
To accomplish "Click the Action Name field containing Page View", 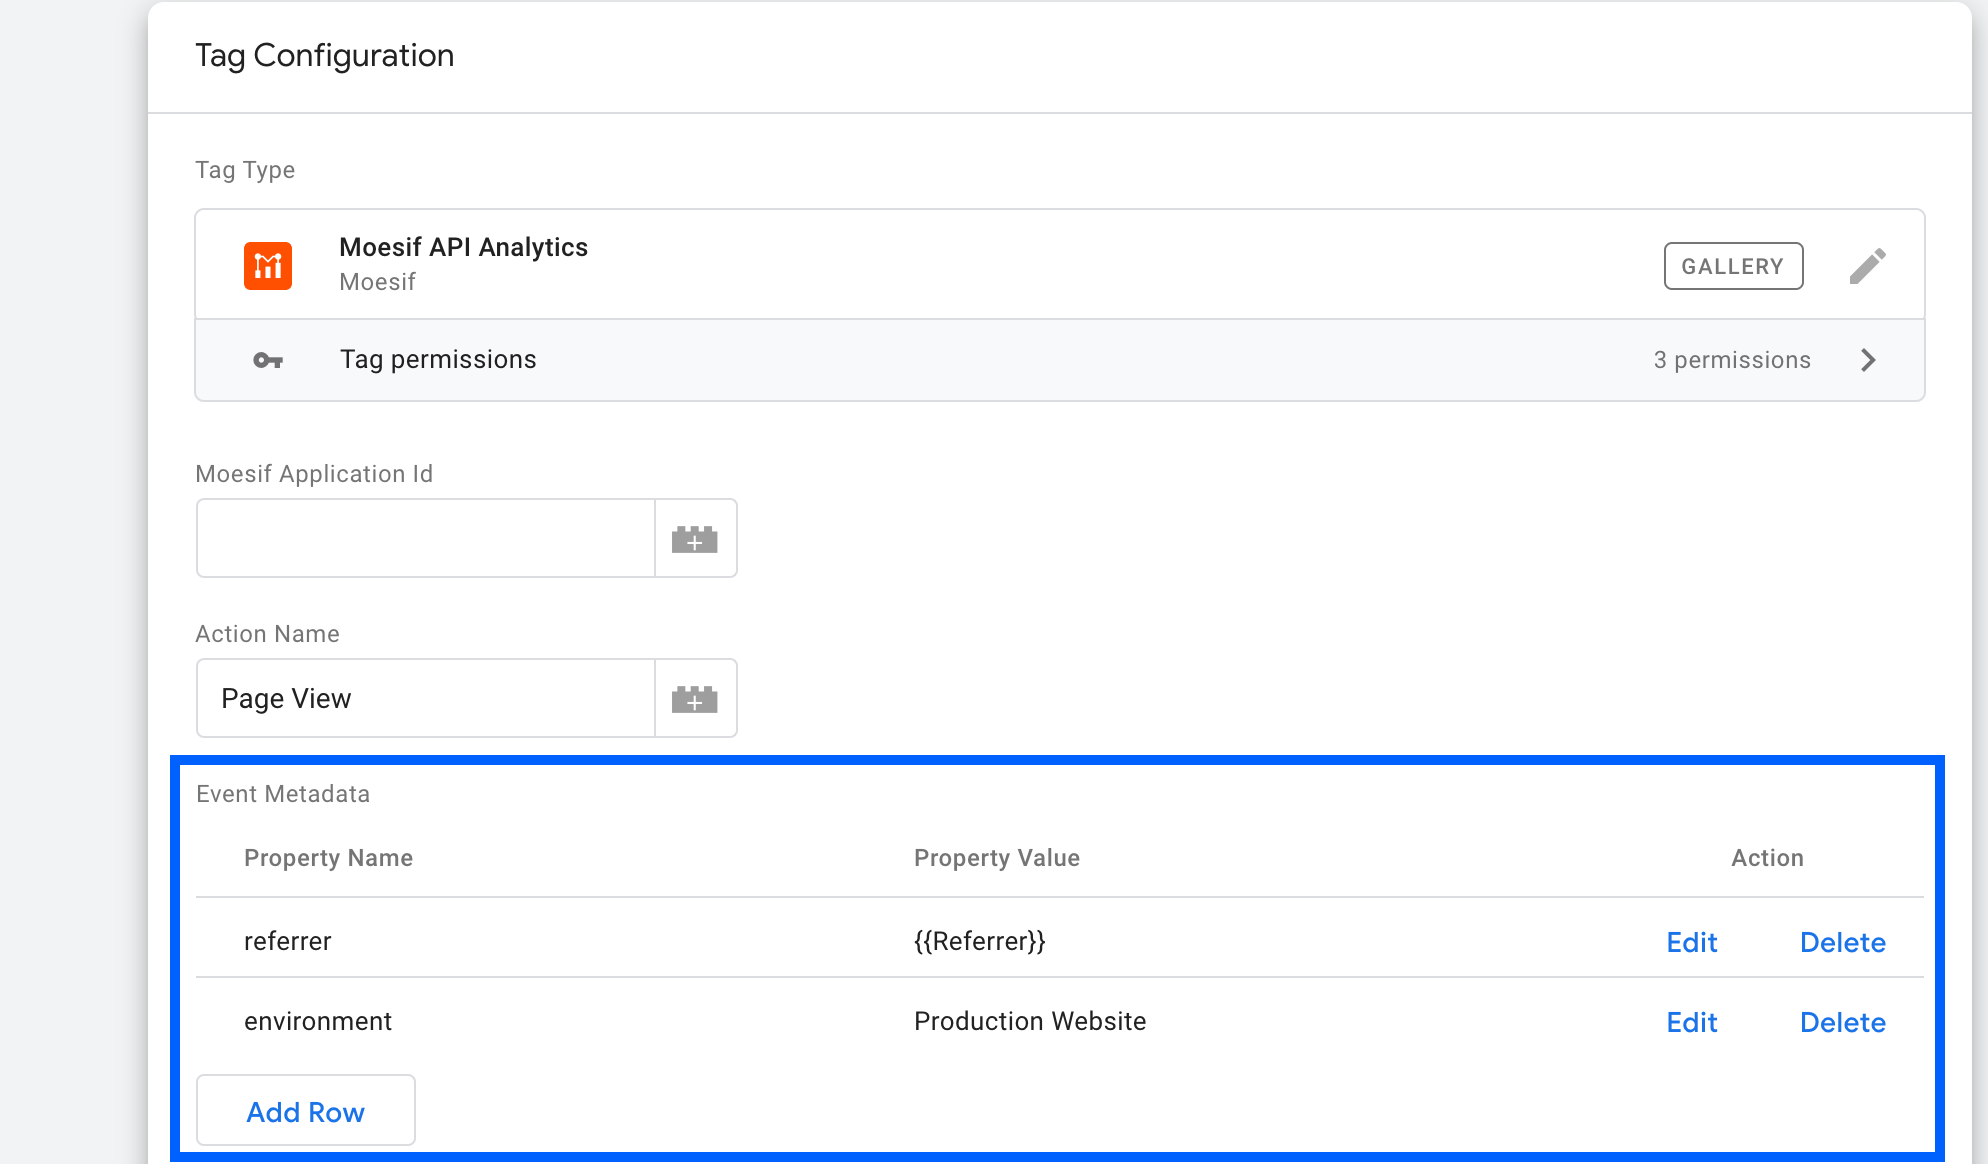I will click(426, 698).
